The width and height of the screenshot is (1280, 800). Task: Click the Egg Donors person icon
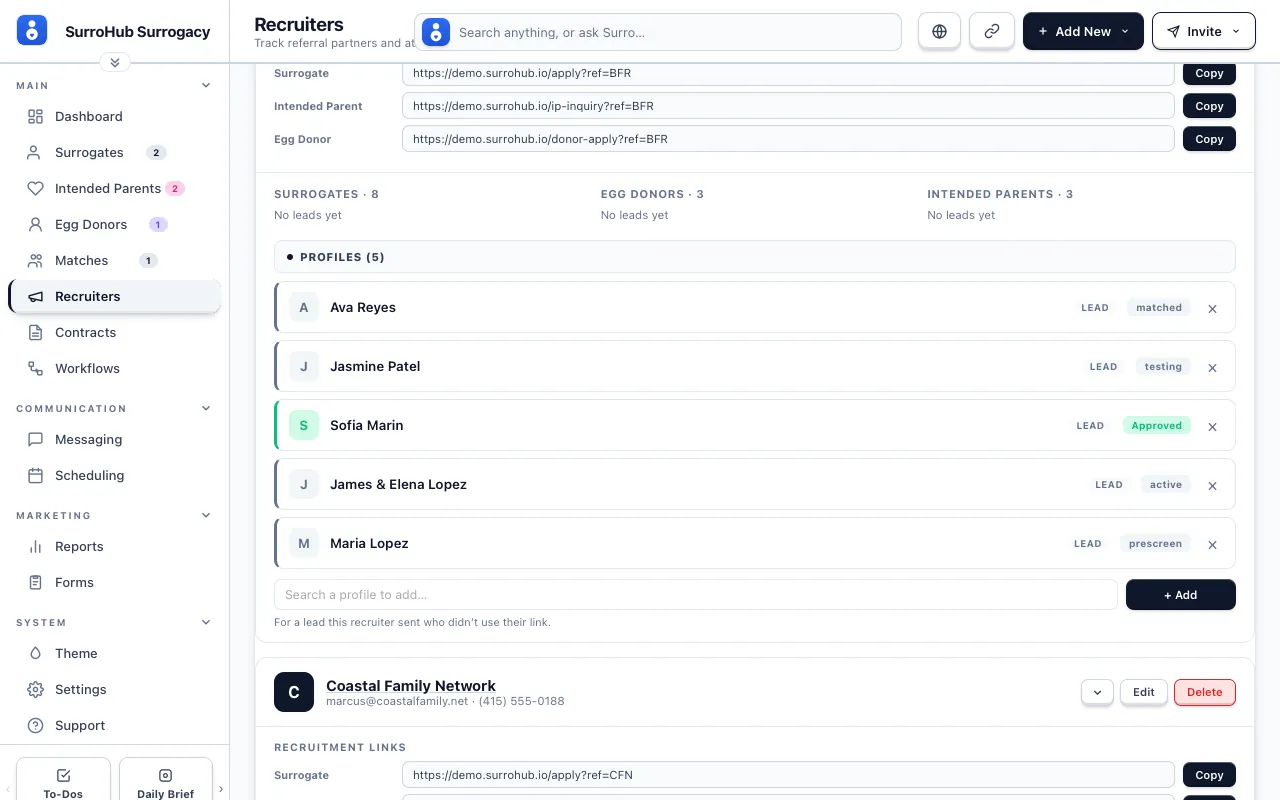[35, 225]
